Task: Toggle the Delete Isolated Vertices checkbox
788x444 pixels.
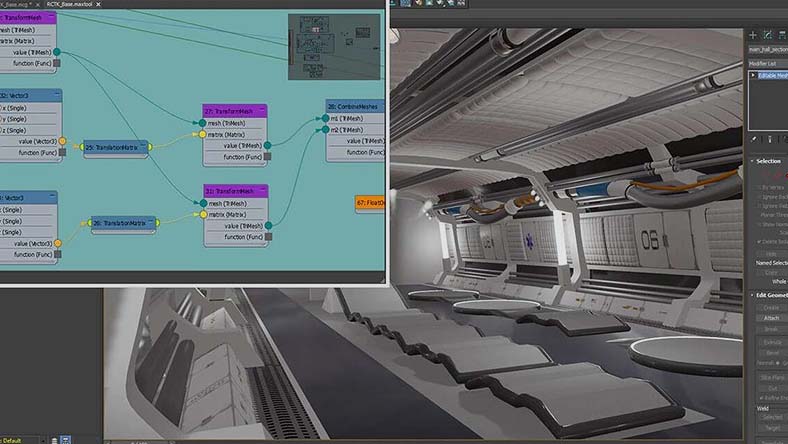Action: [760, 242]
